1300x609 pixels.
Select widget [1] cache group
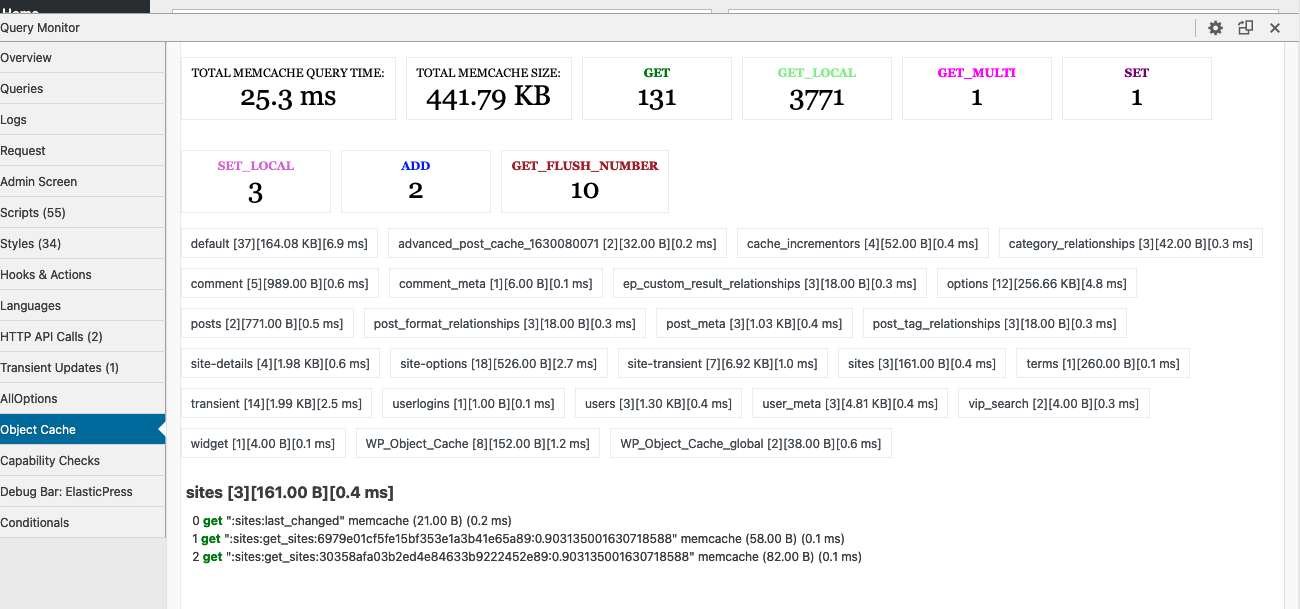[263, 443]
